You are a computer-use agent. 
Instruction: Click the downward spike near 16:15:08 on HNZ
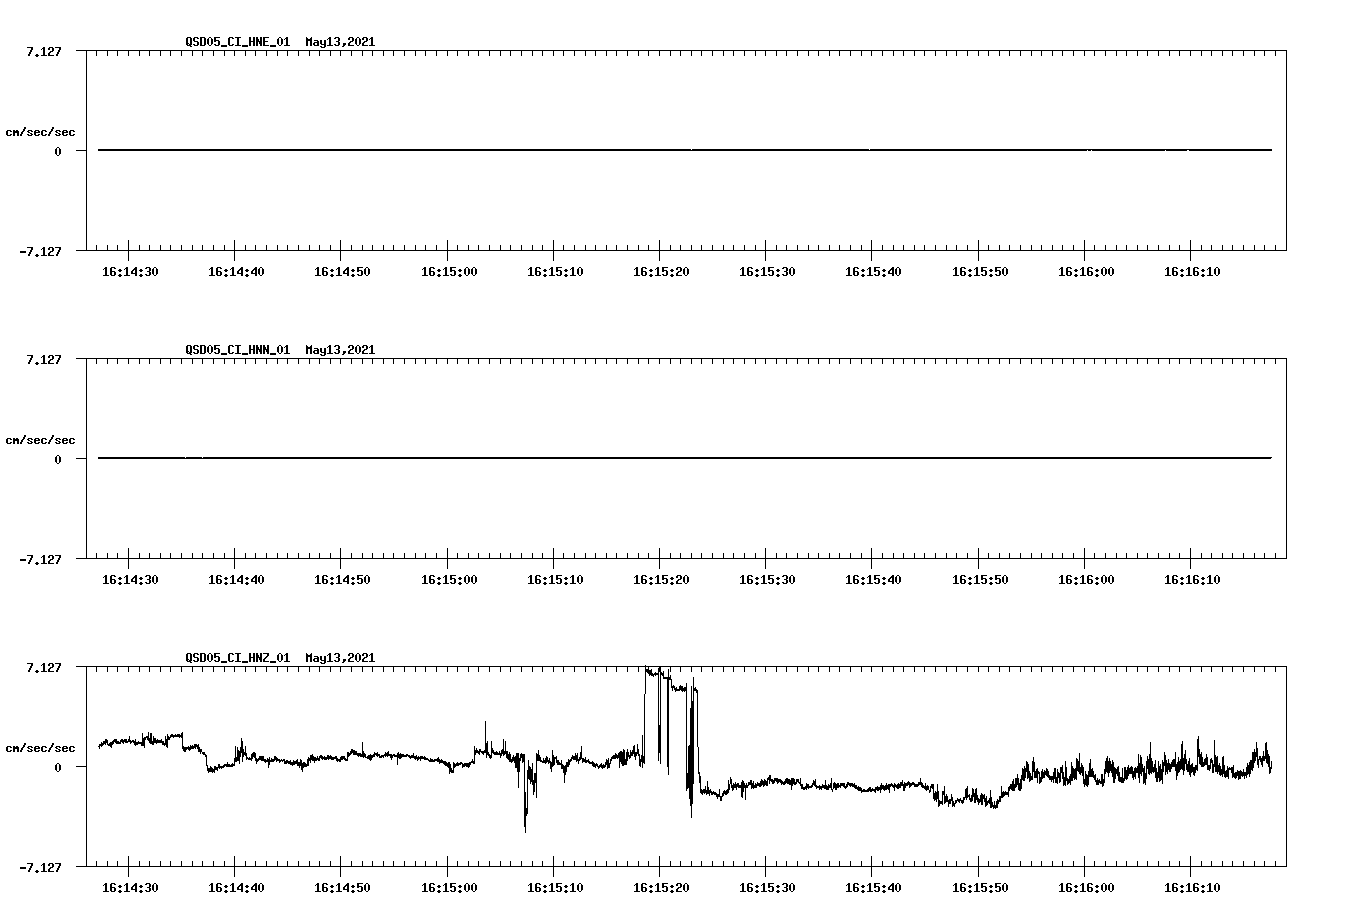(524, 820)
